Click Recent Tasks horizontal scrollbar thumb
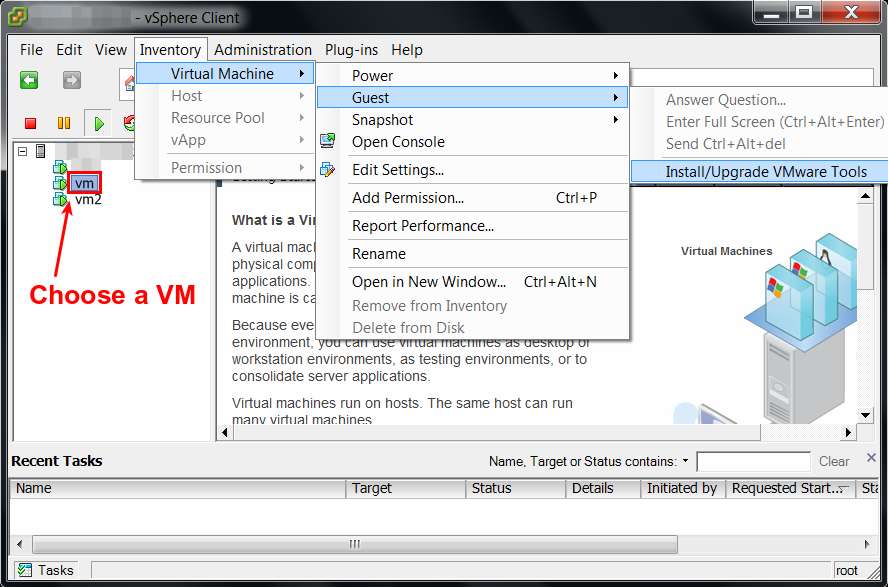Viewport: 888px width, 587px height. [355, 545]
